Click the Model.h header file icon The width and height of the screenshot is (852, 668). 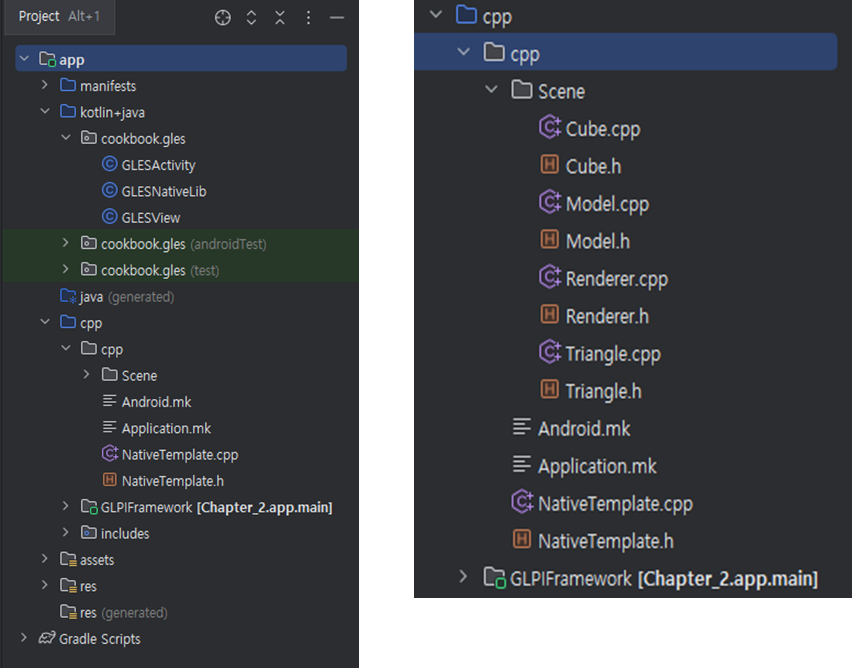click(x=549, y=239)
